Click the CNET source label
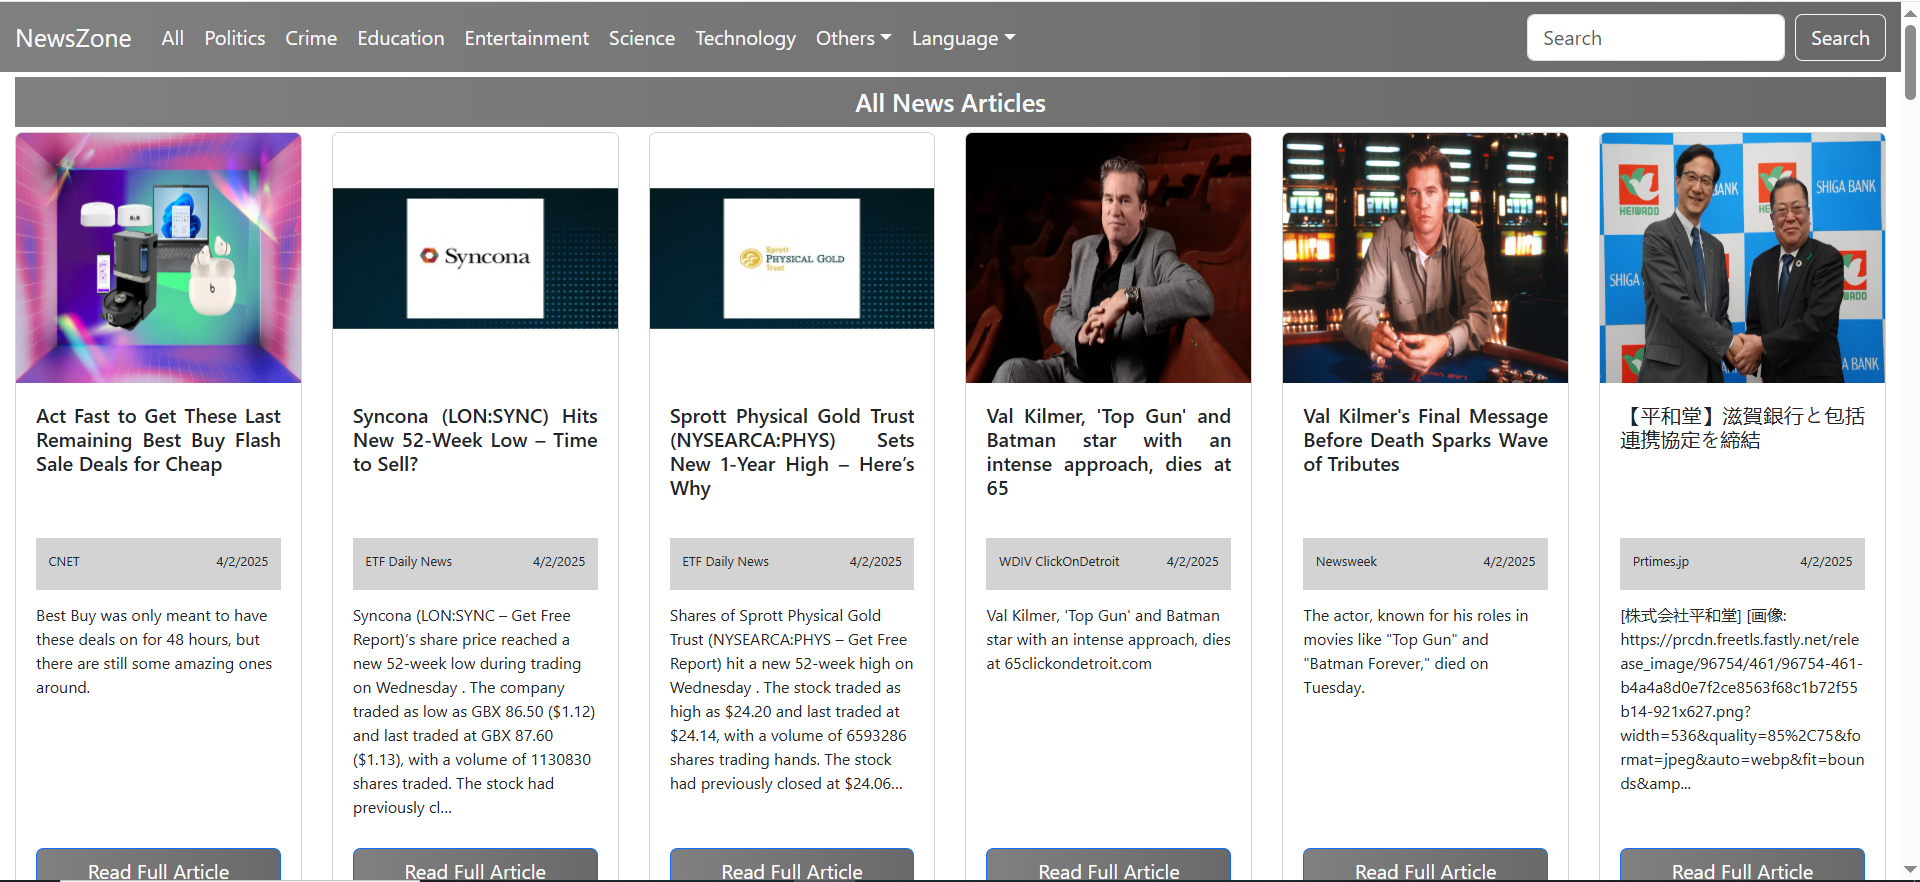The height and width of the screenshot is (882, 1920). click(x=64, y=562)
